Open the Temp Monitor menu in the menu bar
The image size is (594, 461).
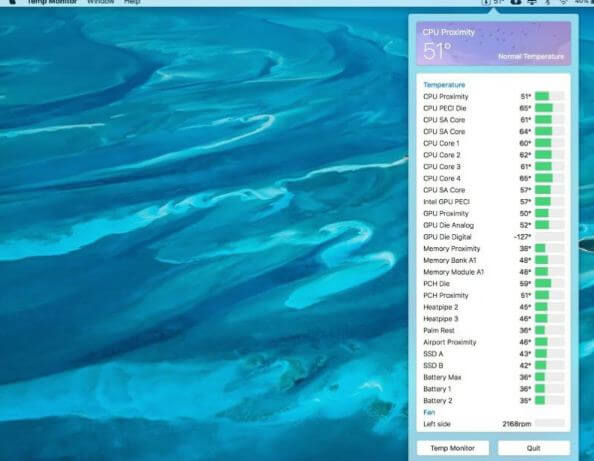[52, 2]
